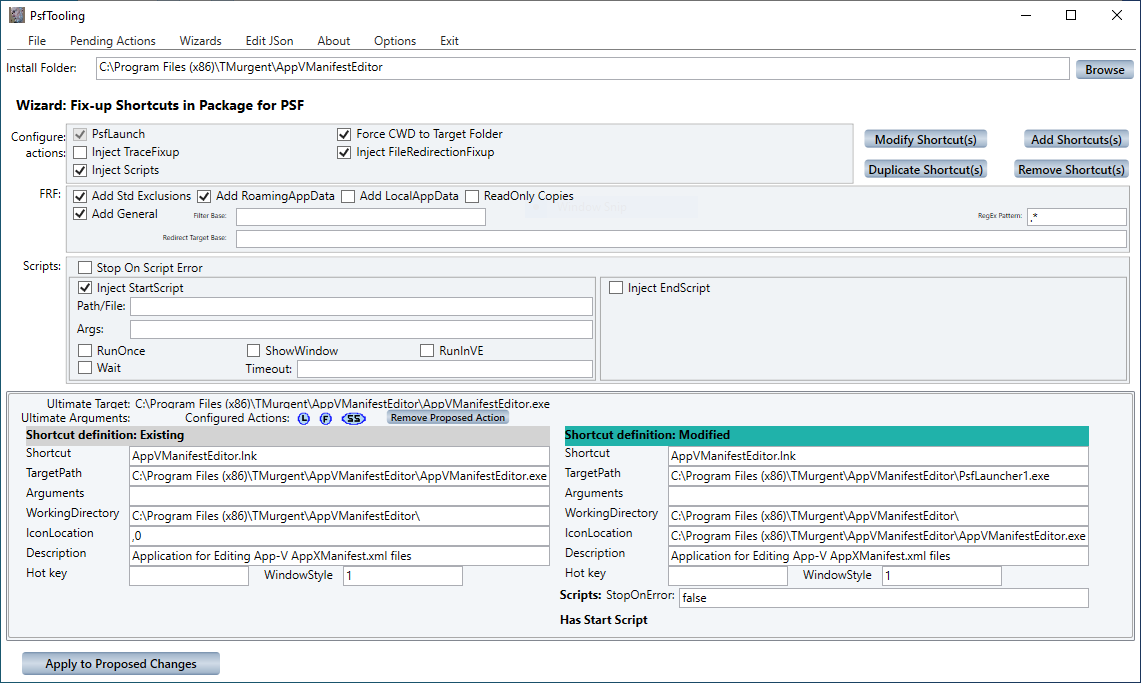
Task: Click Remove Shortcut(s) button
Action: point(1072,169)
